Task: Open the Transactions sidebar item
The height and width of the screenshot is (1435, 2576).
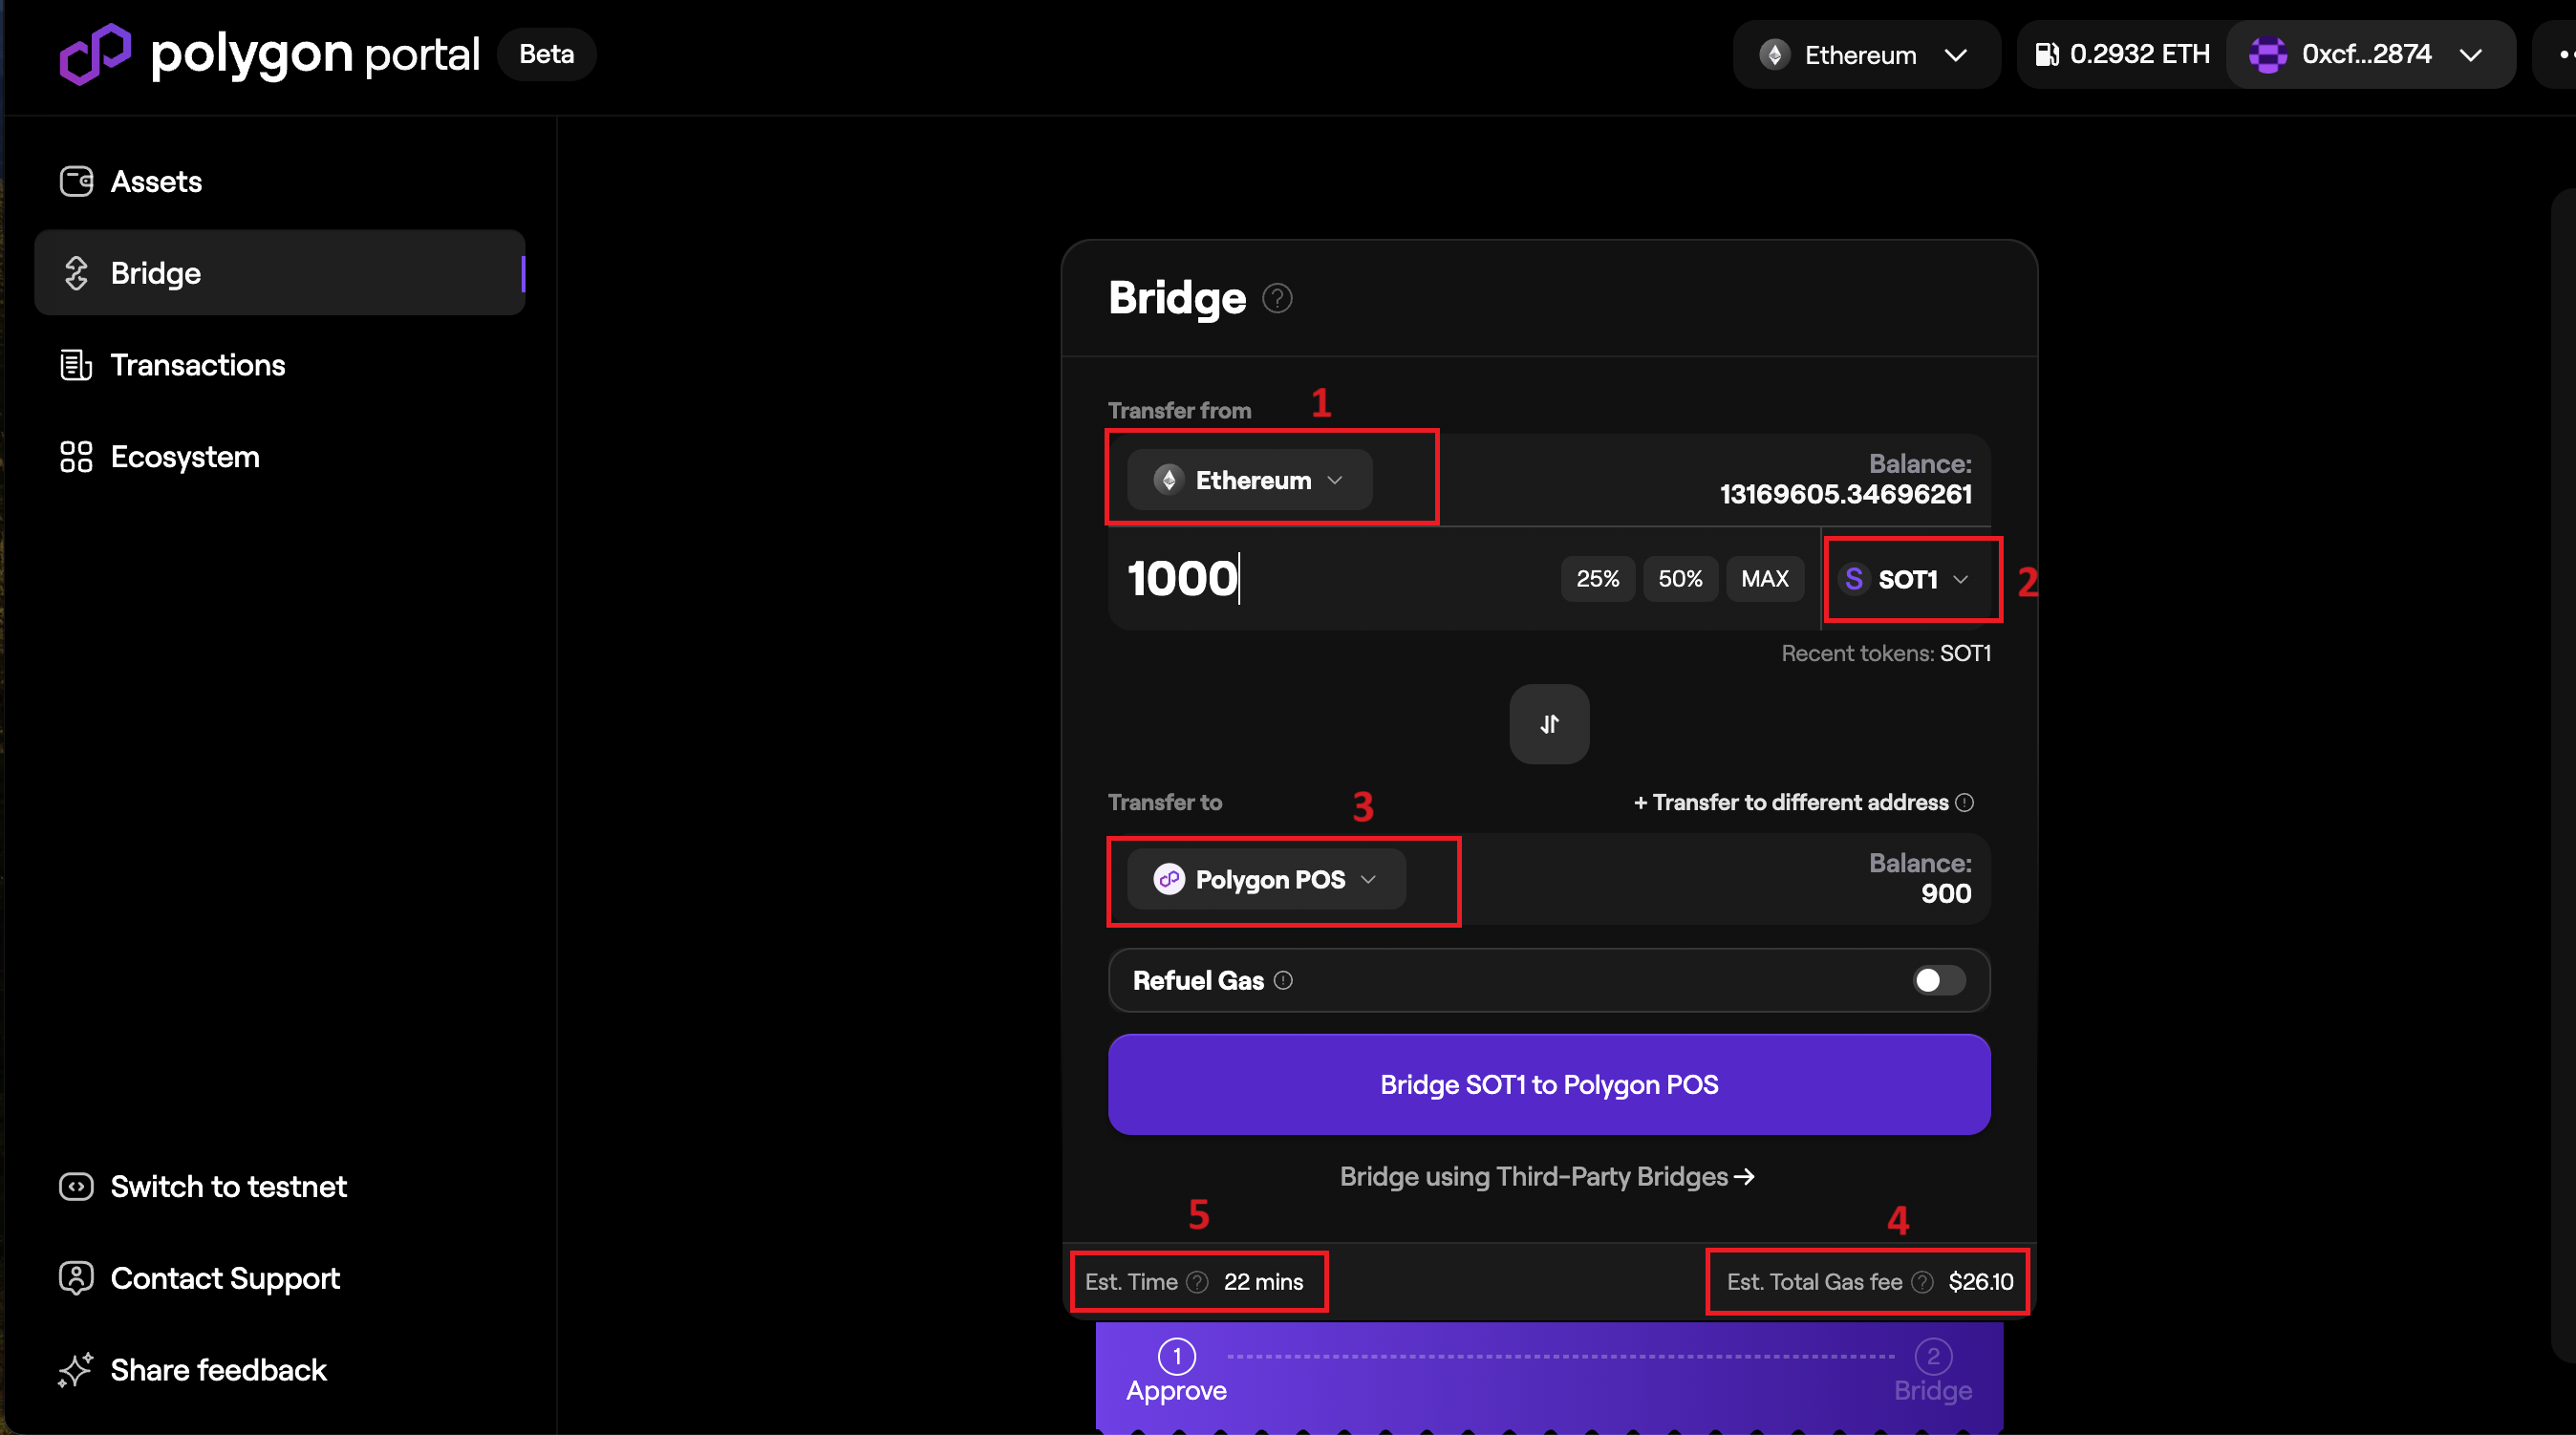Action: (x=197, y=365)
